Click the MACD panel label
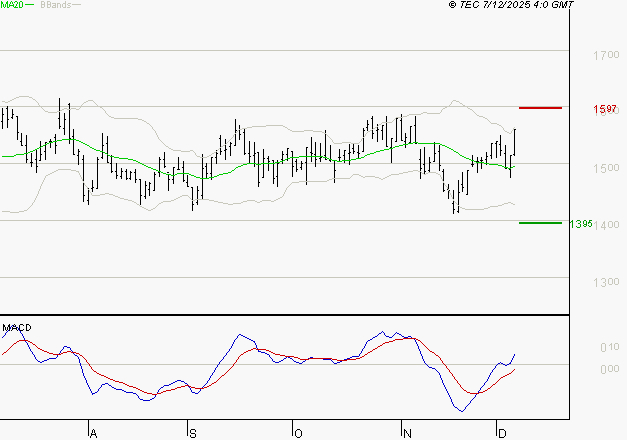This screenshot has height=440, width=627. click(x=17, y=328)
